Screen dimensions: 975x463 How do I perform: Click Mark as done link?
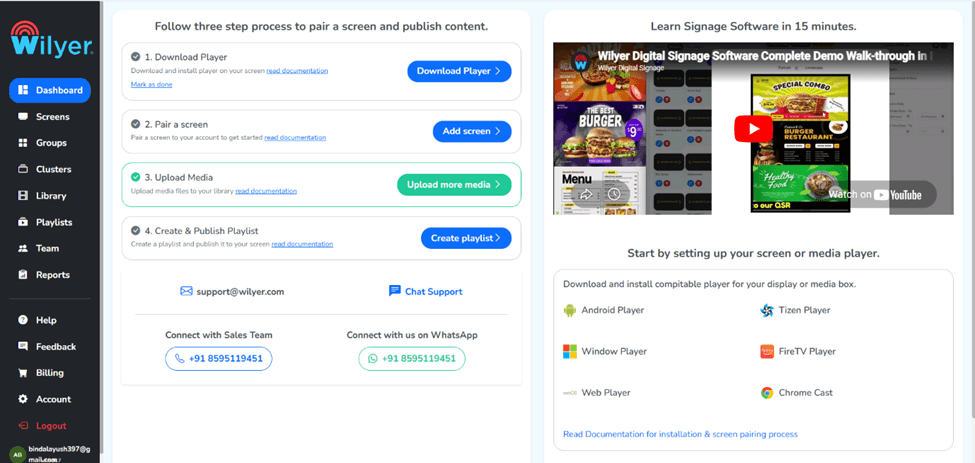pos(152,85)
